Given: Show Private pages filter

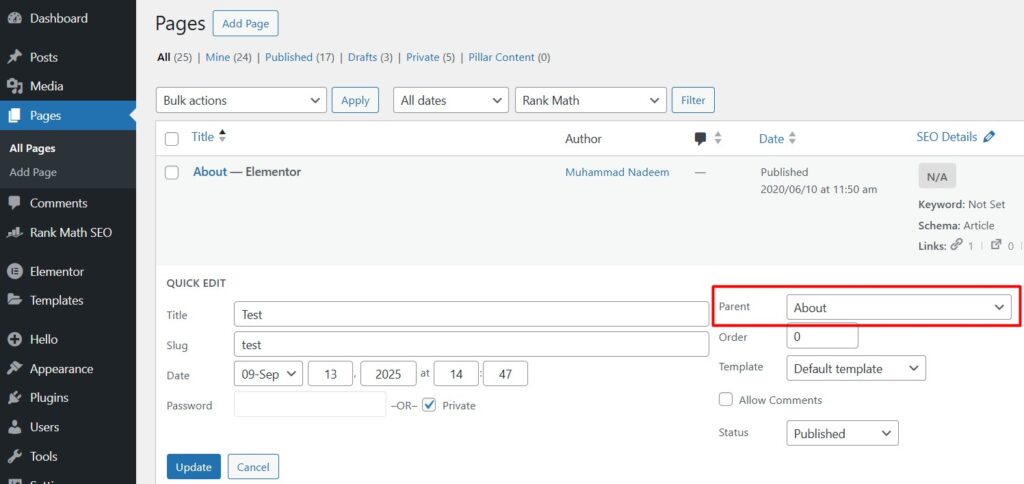Looking at the screenshot, I should coord(423,57).
